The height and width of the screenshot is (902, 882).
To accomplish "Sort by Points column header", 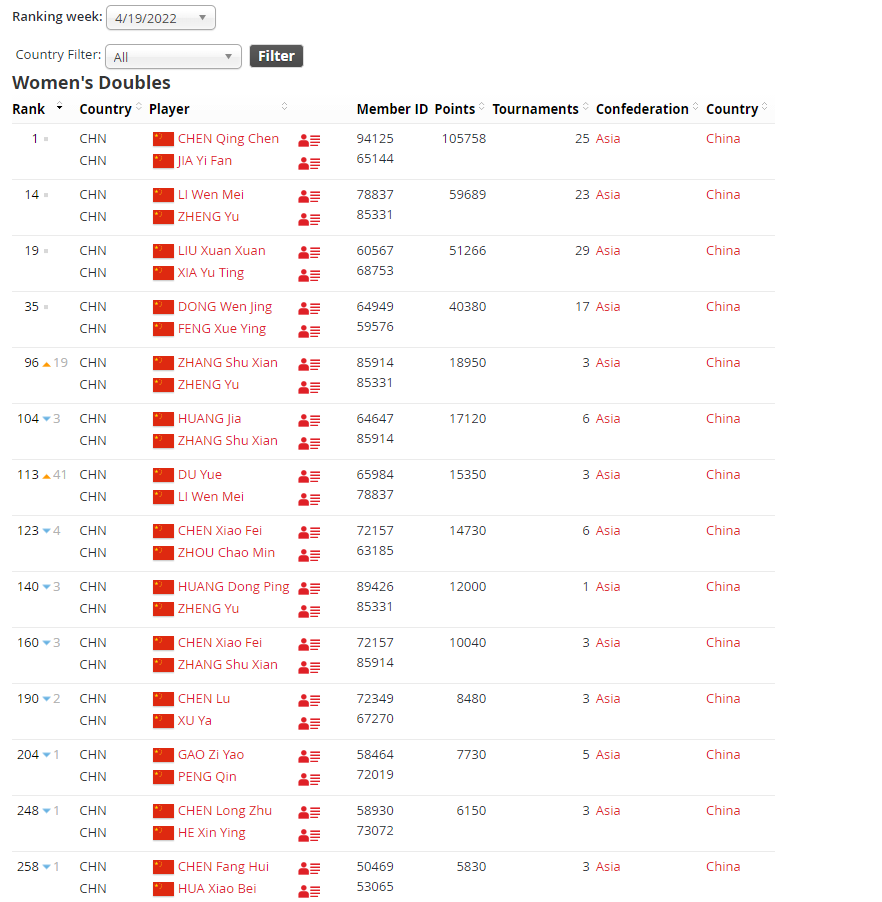I will tap(455, 109).
